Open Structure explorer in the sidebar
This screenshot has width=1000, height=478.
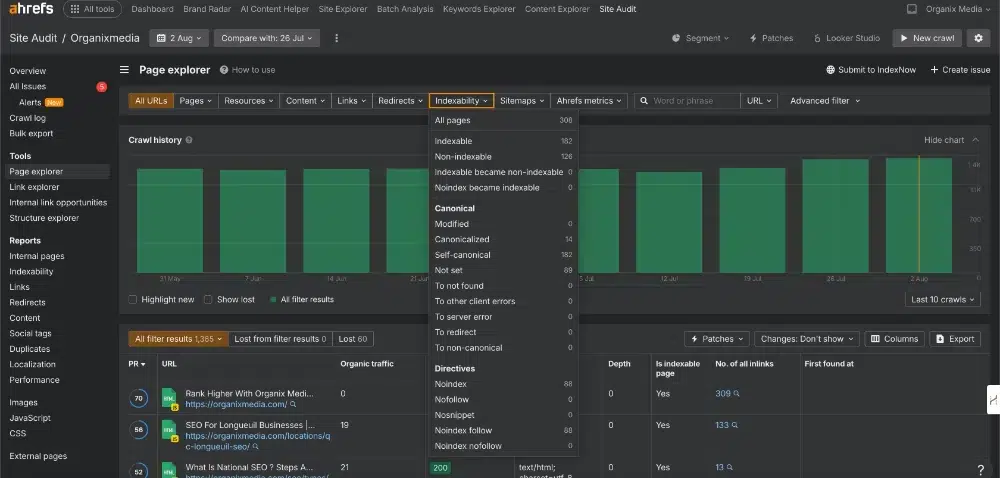[x=44, y=218]
